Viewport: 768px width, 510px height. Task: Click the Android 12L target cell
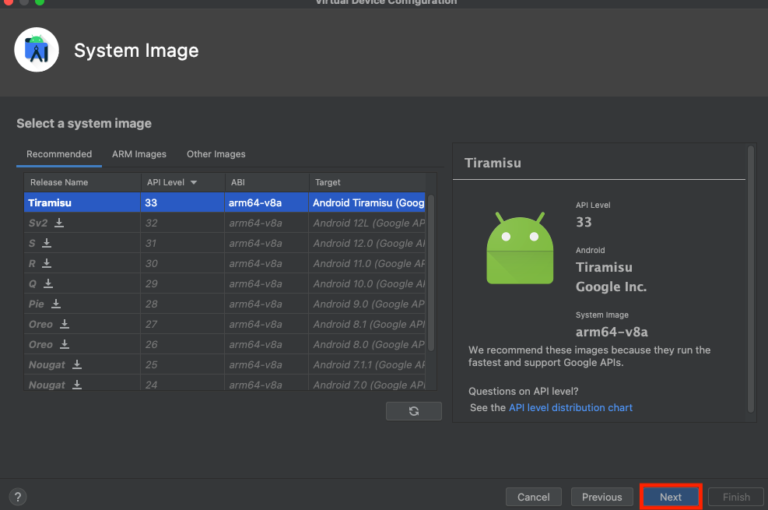[x=367, y=223]
